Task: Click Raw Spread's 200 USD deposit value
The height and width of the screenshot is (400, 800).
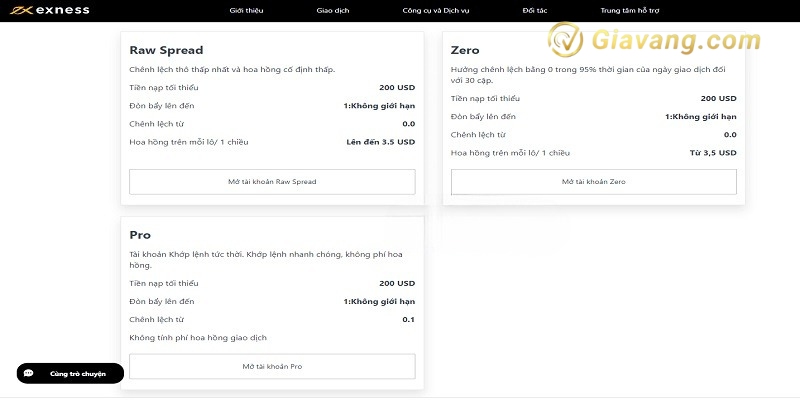Action: 397,88
